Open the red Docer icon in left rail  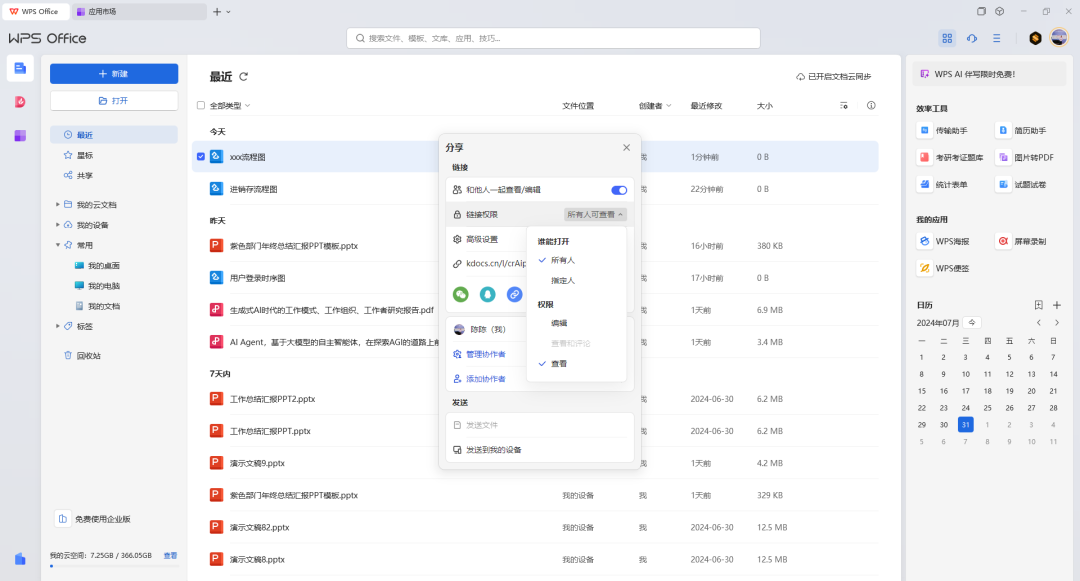pyautogui.click(x=20, y=102)
